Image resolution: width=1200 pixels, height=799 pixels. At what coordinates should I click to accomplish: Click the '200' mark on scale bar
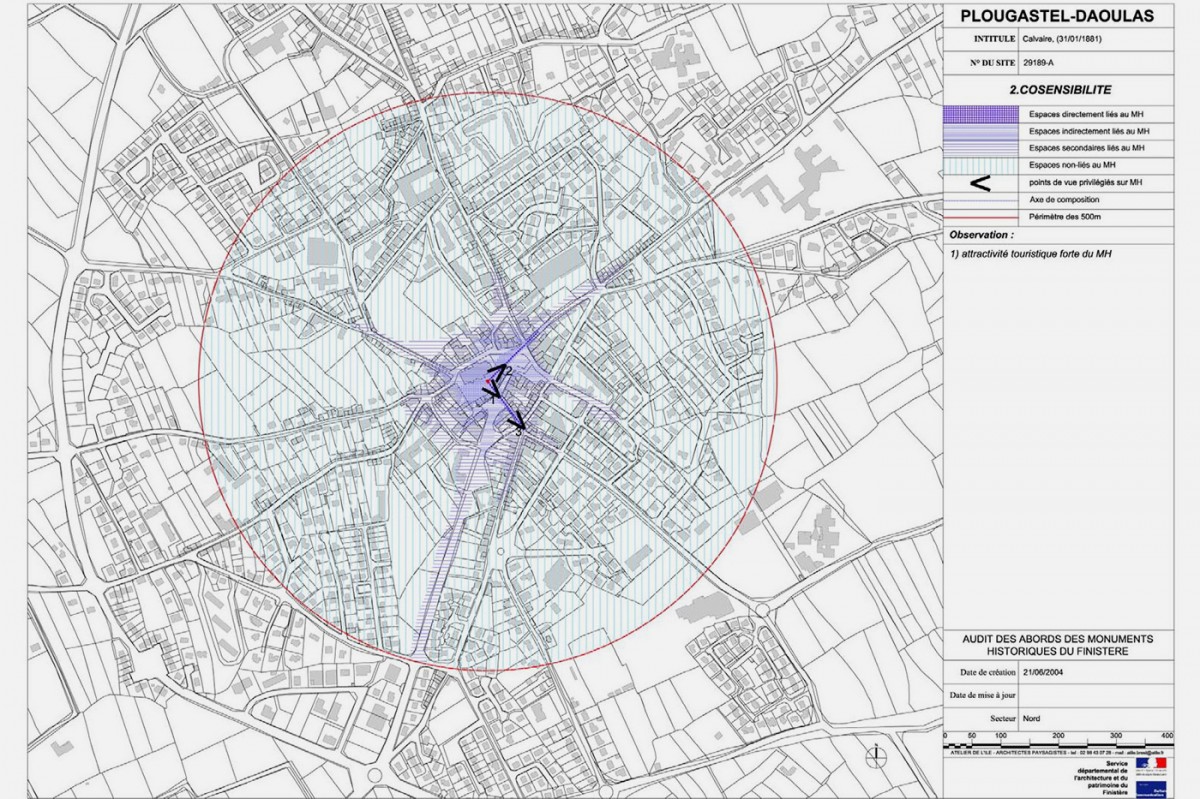coord(1060,736)
